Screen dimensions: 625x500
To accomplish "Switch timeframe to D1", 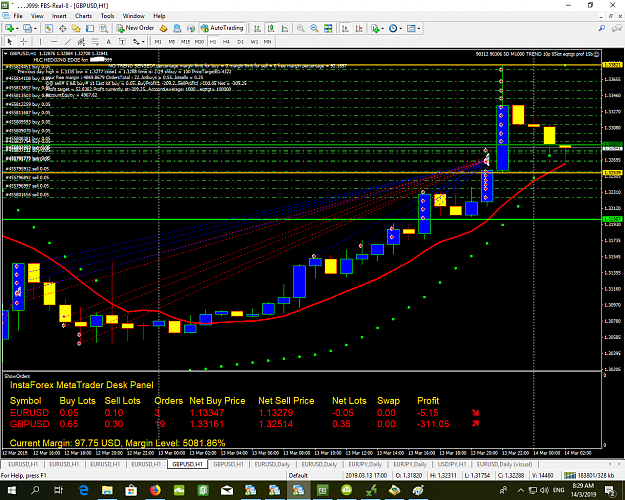I will point(240,41).
